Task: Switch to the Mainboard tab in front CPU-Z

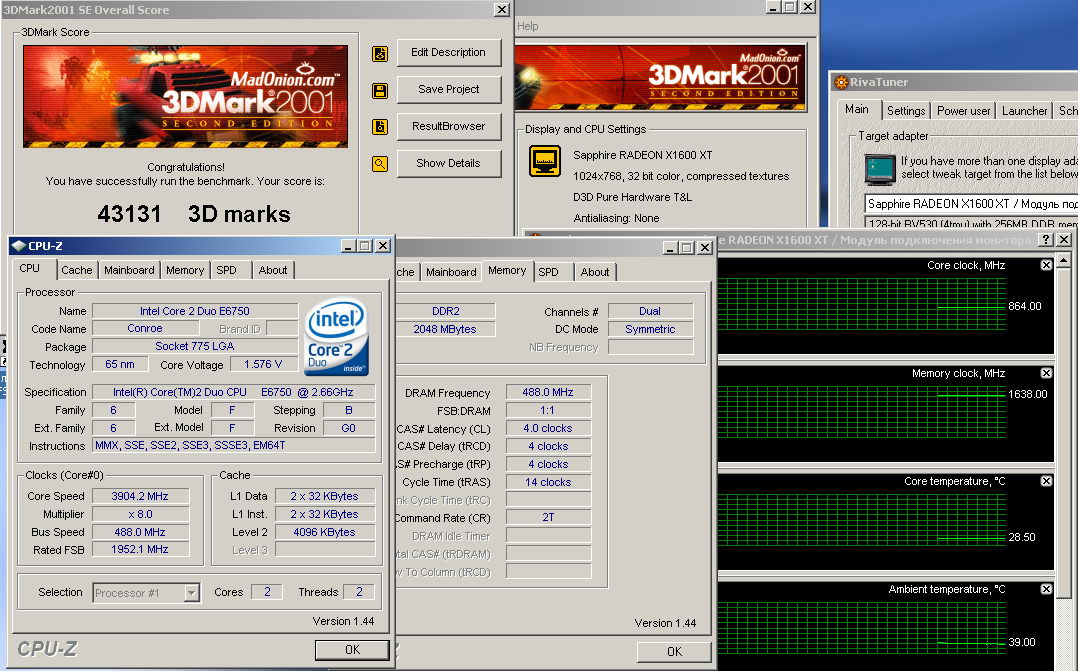Action: [129, 270]
